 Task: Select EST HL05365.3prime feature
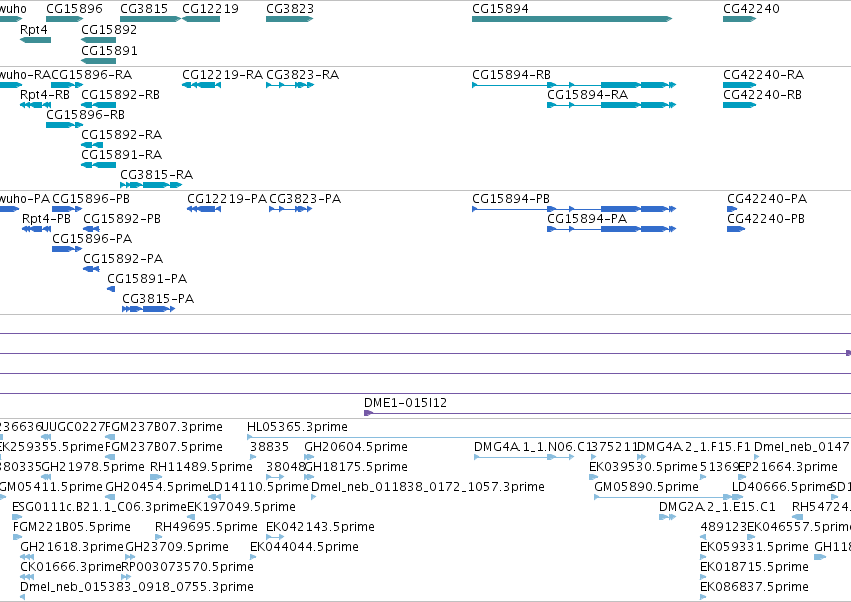click(x=549, y=437)
